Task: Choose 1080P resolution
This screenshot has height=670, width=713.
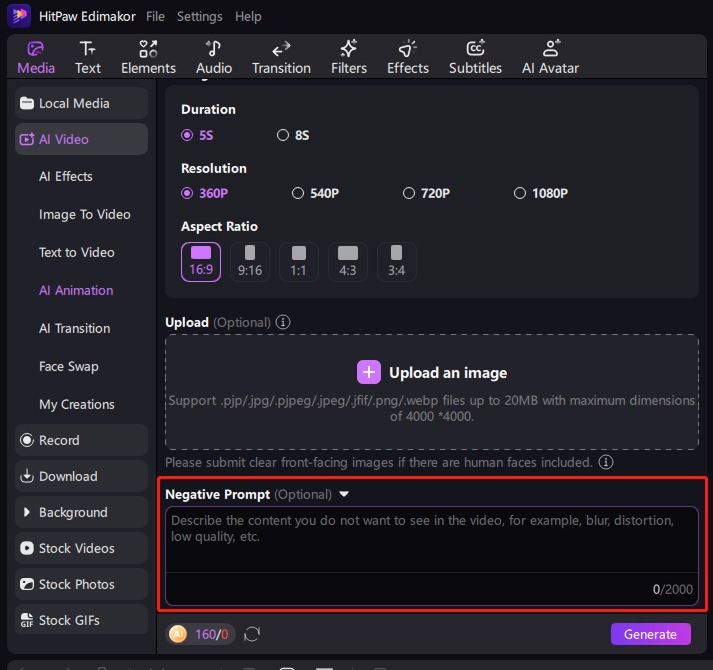Action: tap(541, 193)
